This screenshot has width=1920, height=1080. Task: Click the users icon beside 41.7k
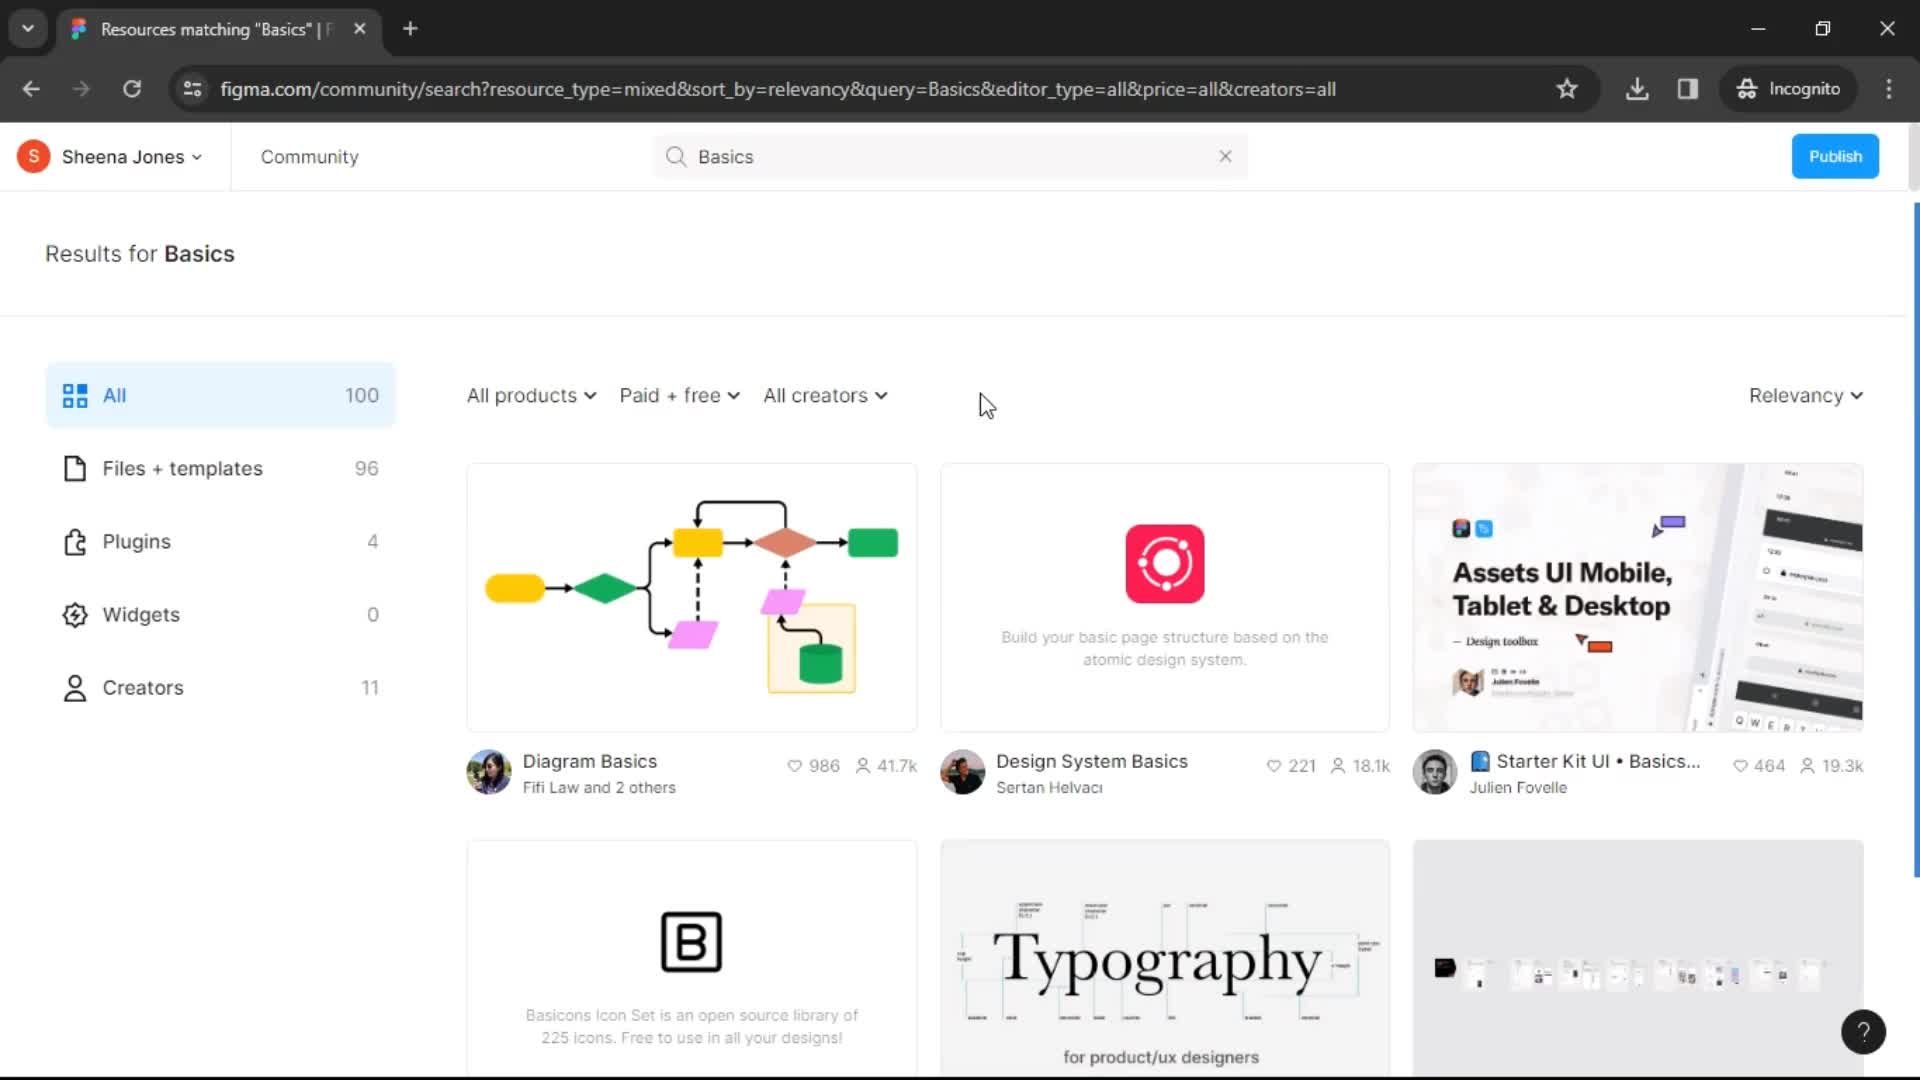(x=863, y=766)
